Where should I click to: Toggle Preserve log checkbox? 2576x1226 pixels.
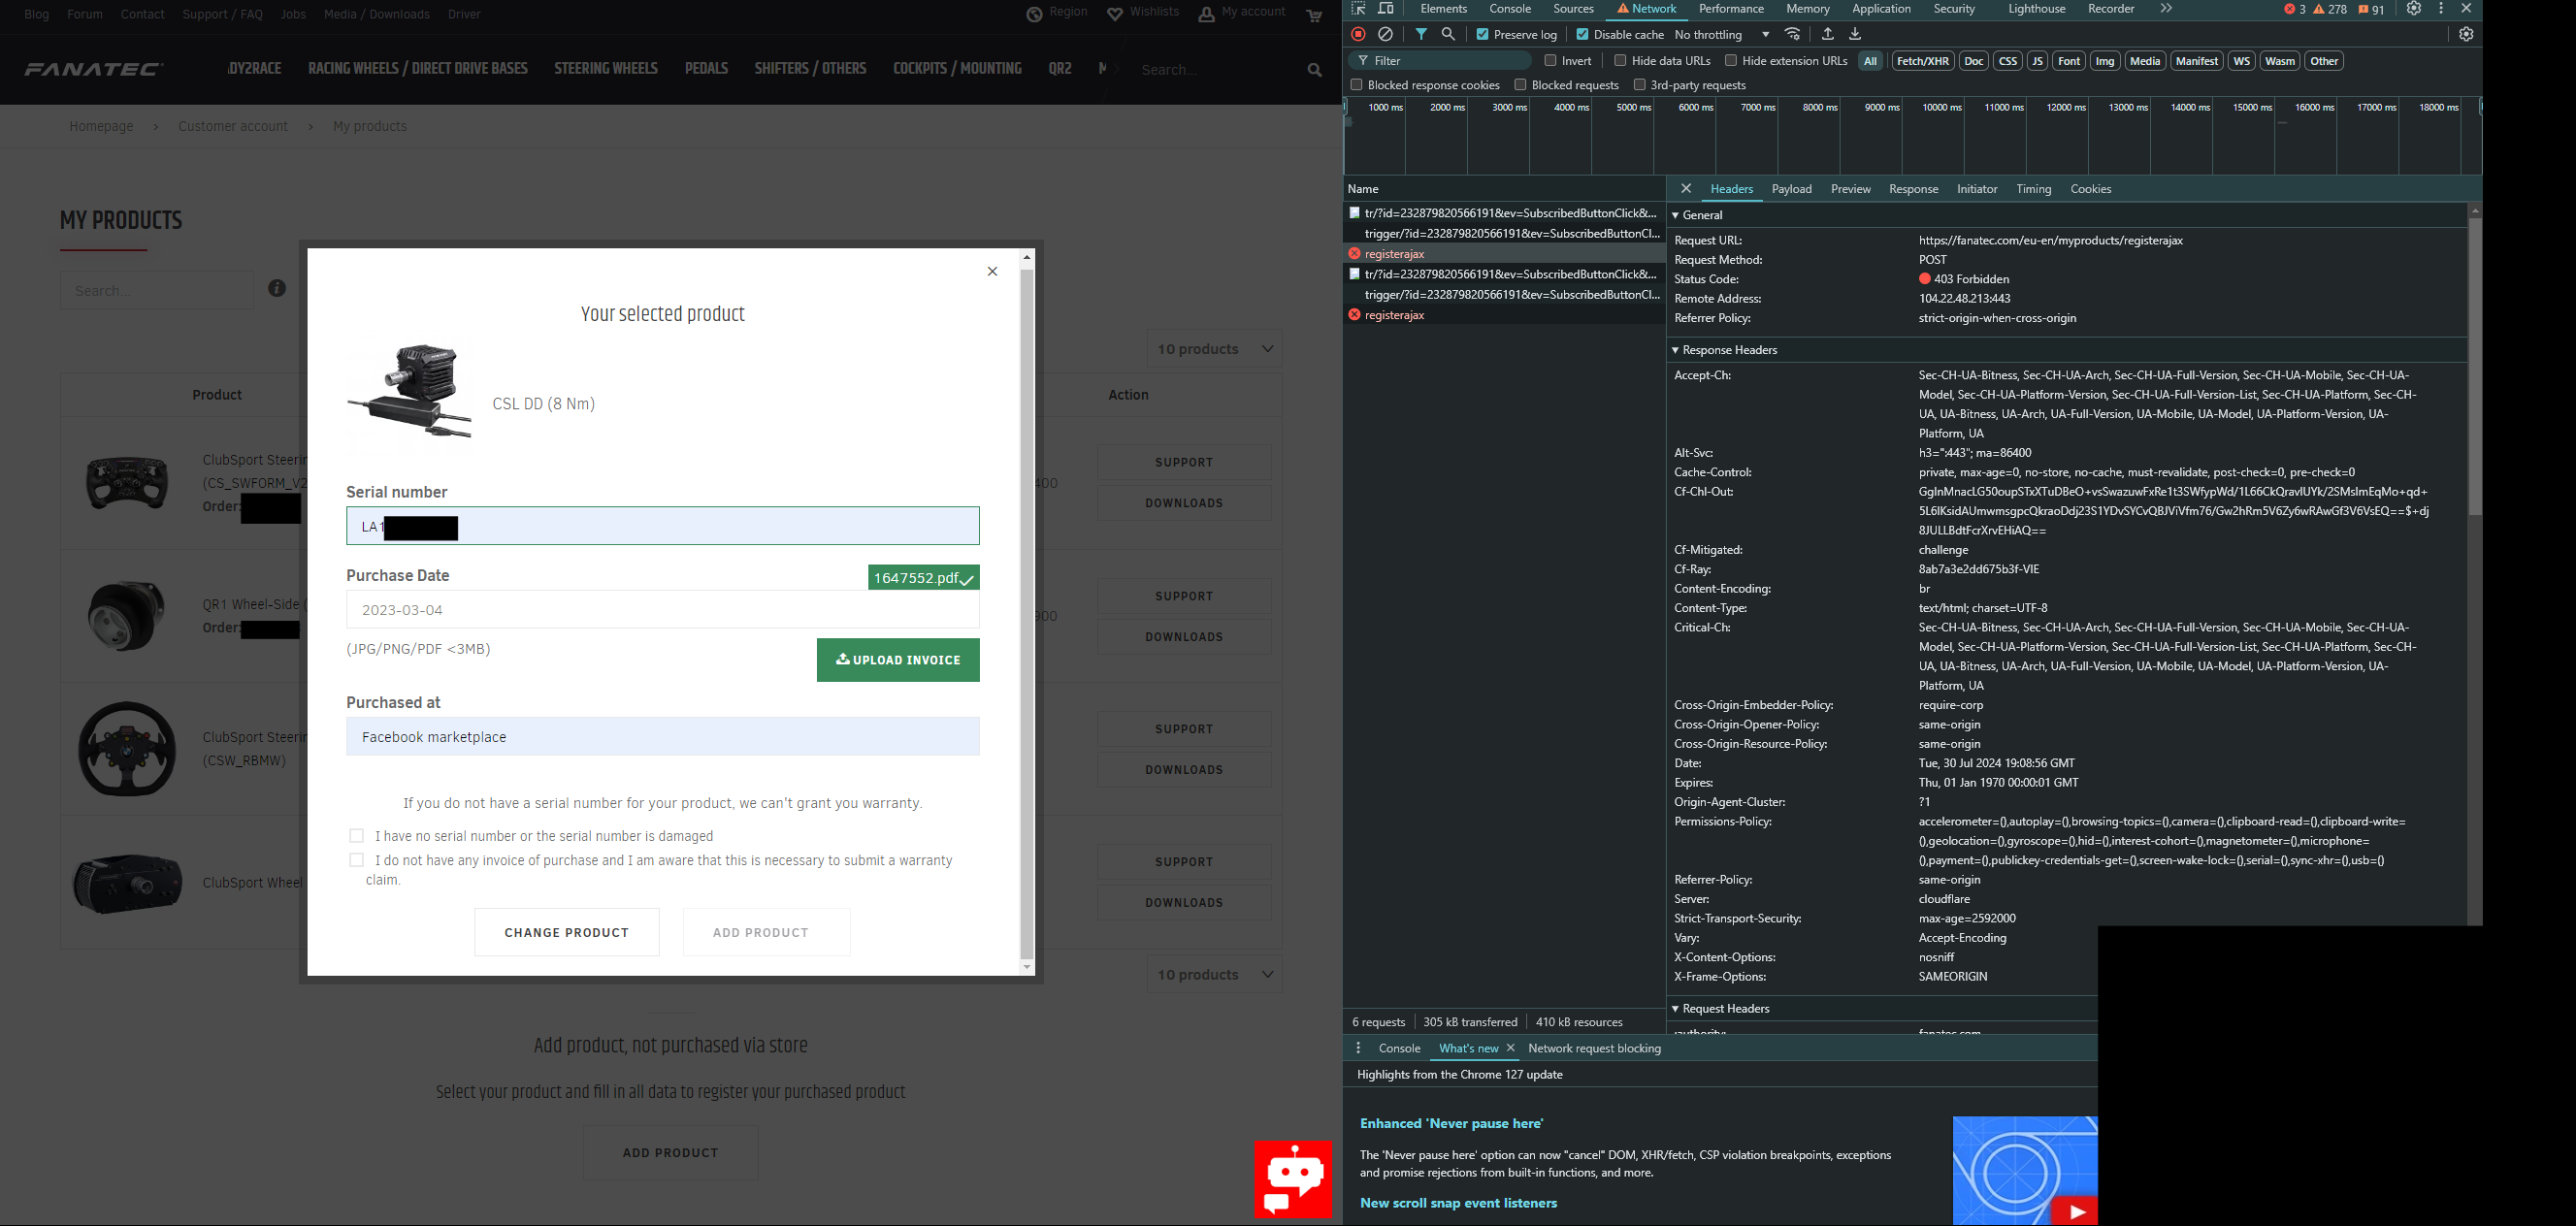pos(1482,34)
